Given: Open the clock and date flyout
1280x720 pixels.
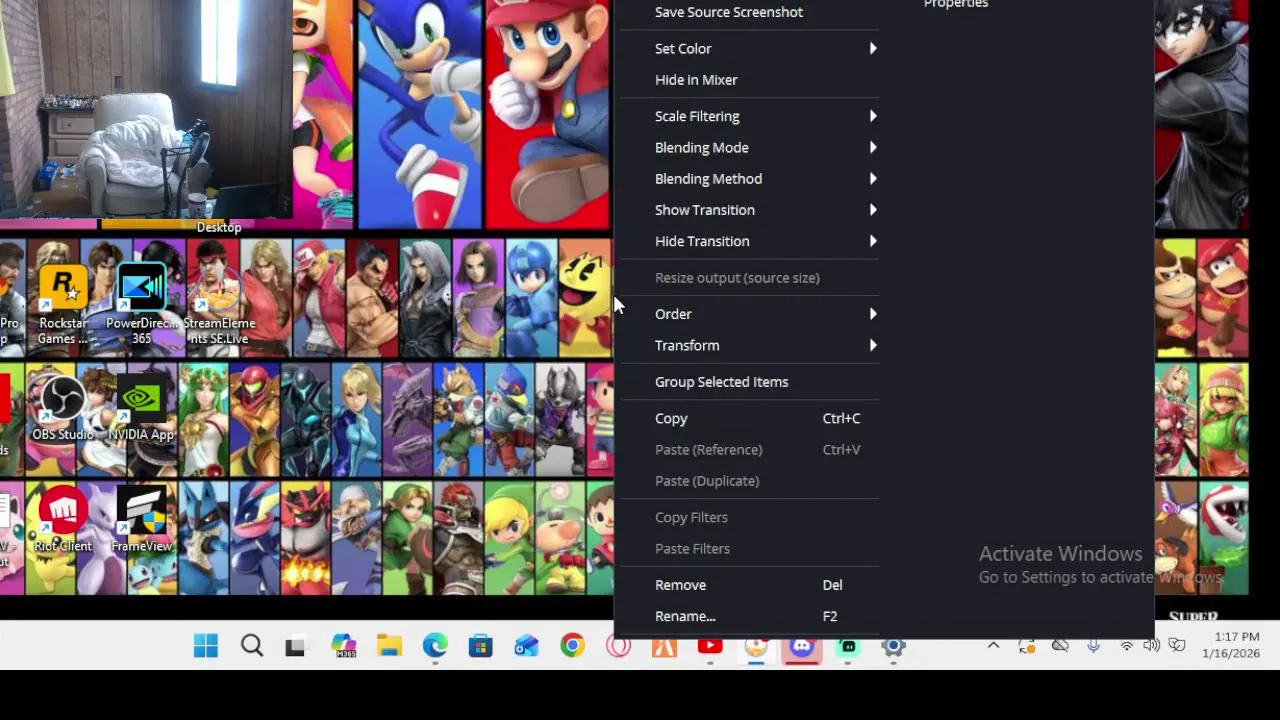Looking at the screenshot, I should point(1230,645).
